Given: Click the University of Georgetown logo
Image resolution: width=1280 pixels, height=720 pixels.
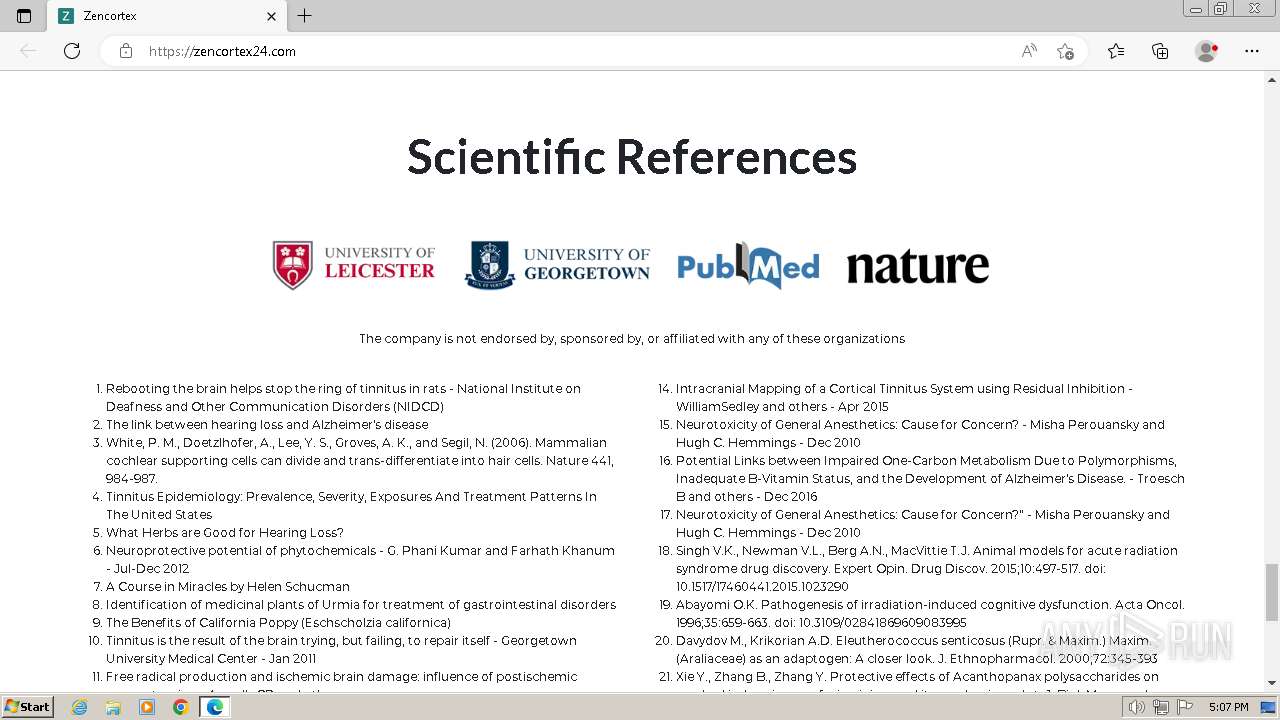Looking at the screenshot, I should (557, 265).
